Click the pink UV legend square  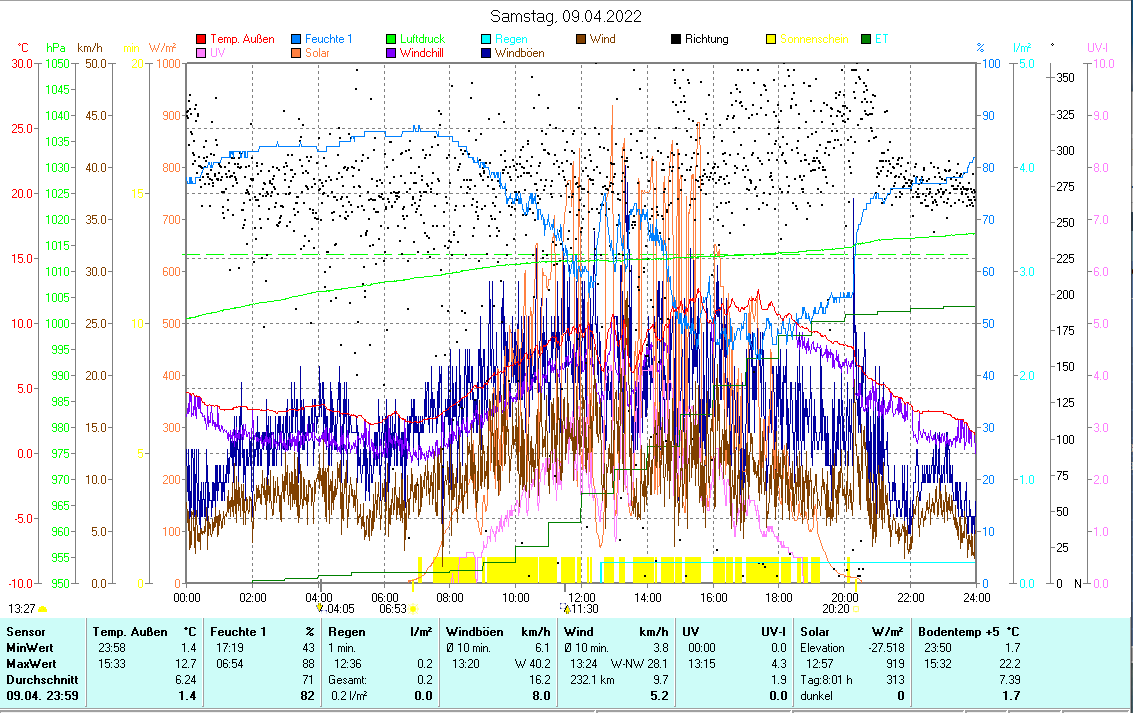pyautogui.click(x=201, y=53)
